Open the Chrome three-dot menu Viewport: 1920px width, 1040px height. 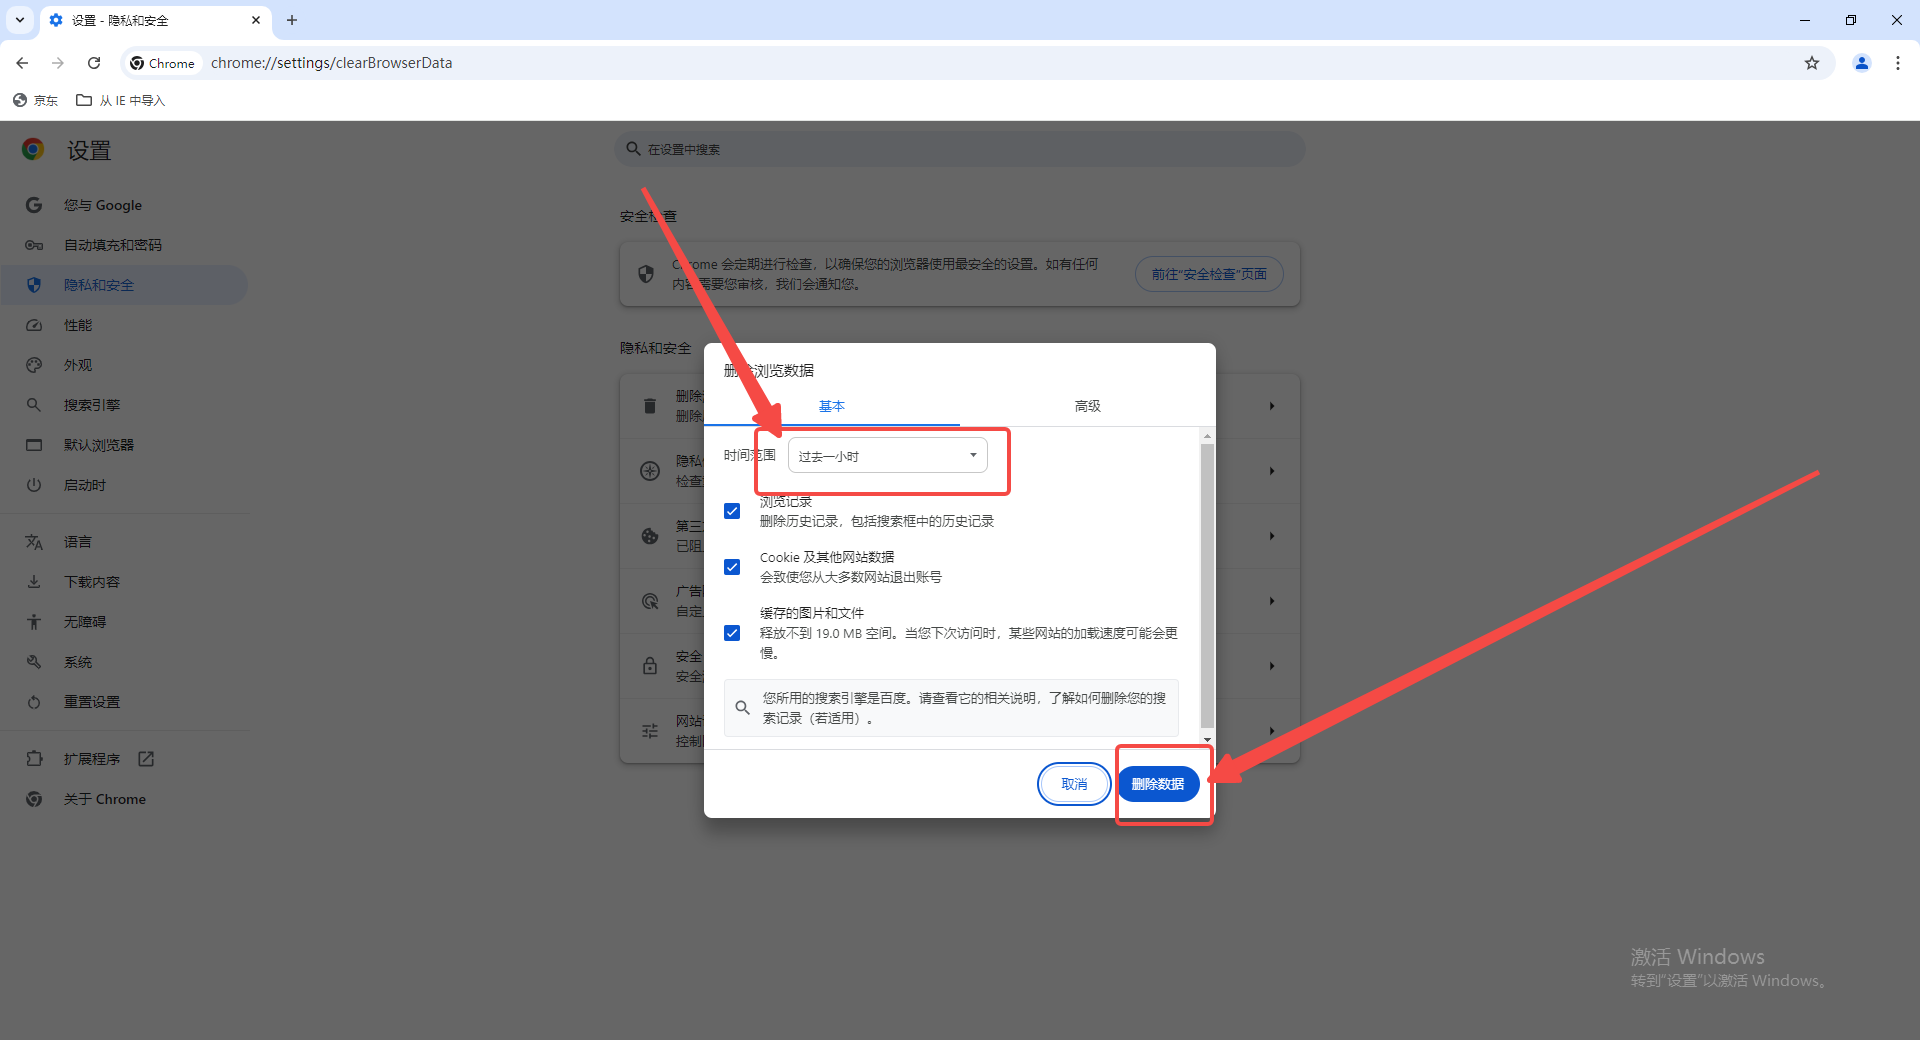[x=1898, y=63]
